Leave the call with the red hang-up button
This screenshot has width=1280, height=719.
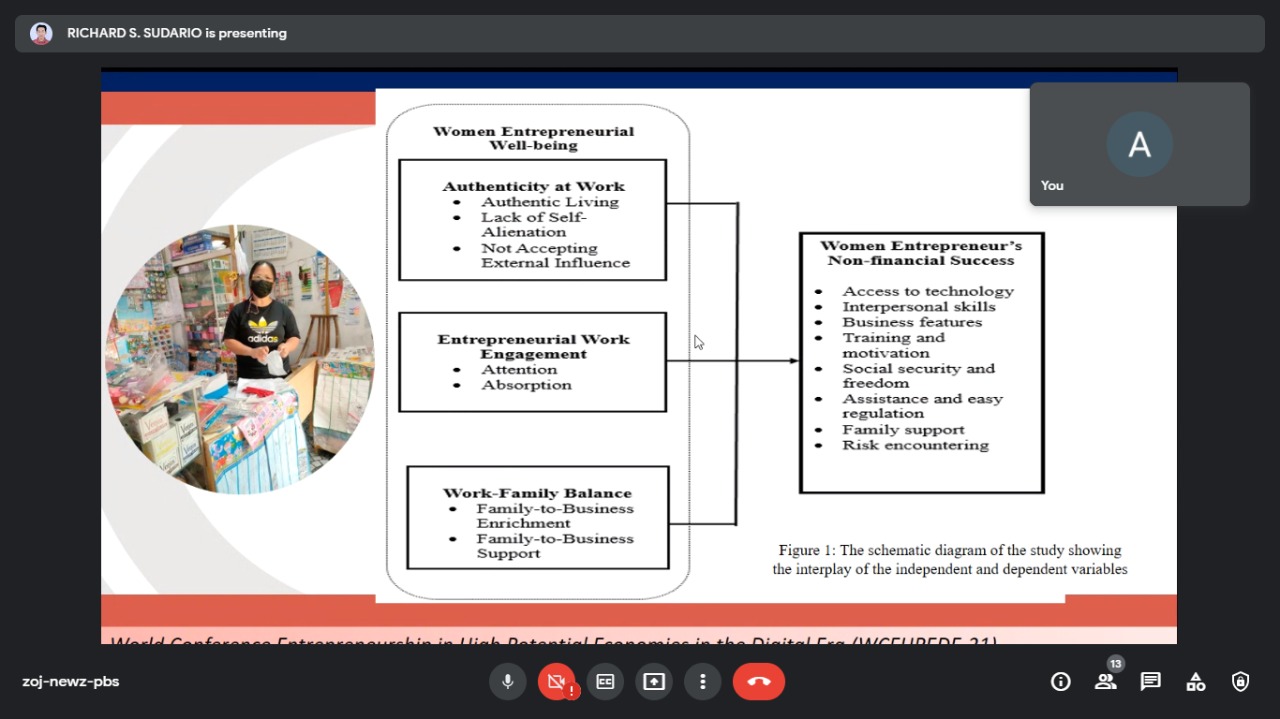pyautogui.click(x=759, y=682)
